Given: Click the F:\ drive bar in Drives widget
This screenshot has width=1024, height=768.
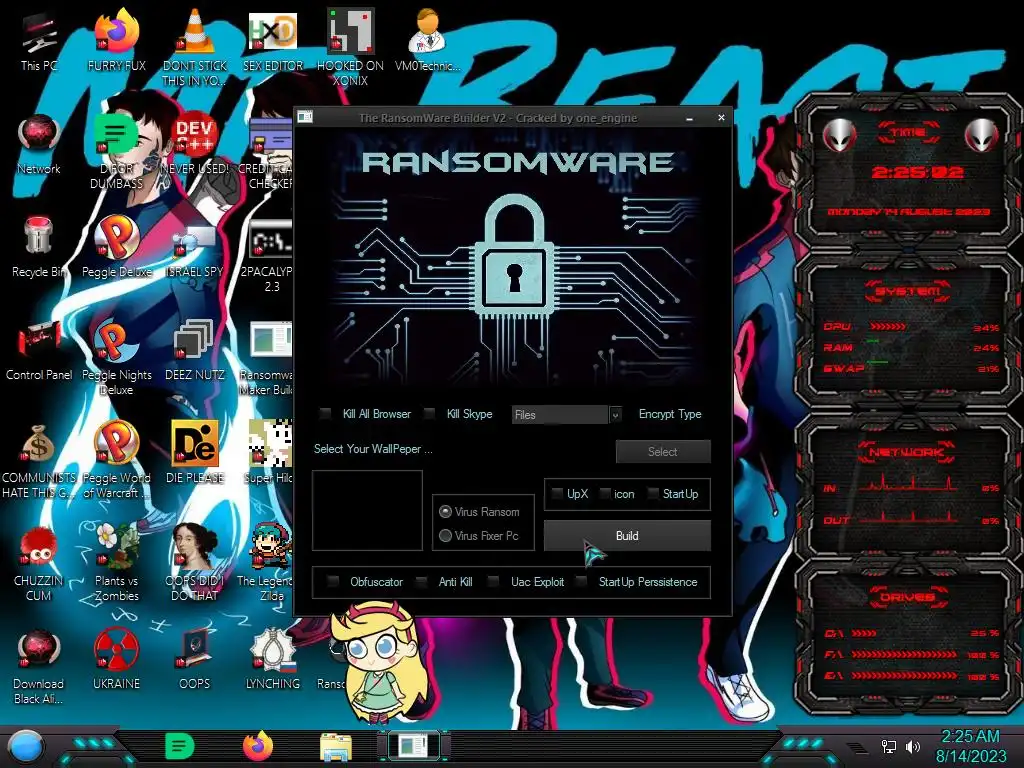Looking at the screenshot, I should (x=911, y=654).
